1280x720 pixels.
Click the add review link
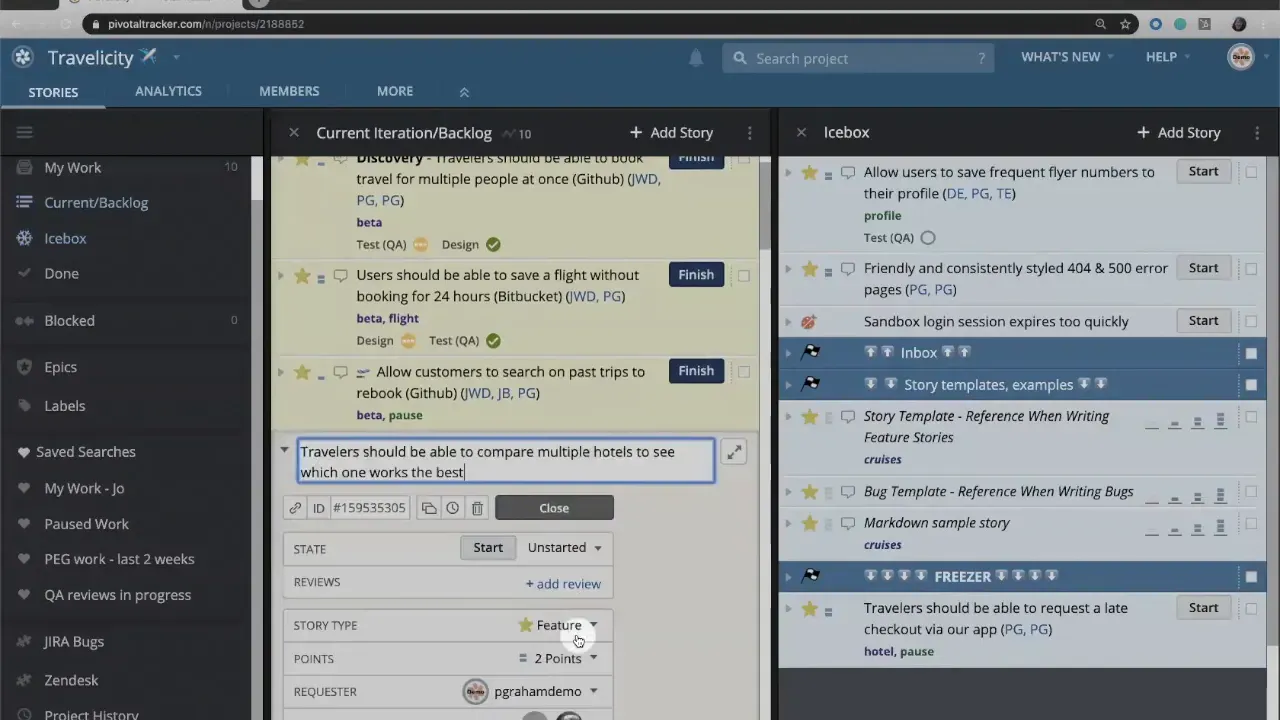(562, 584)
